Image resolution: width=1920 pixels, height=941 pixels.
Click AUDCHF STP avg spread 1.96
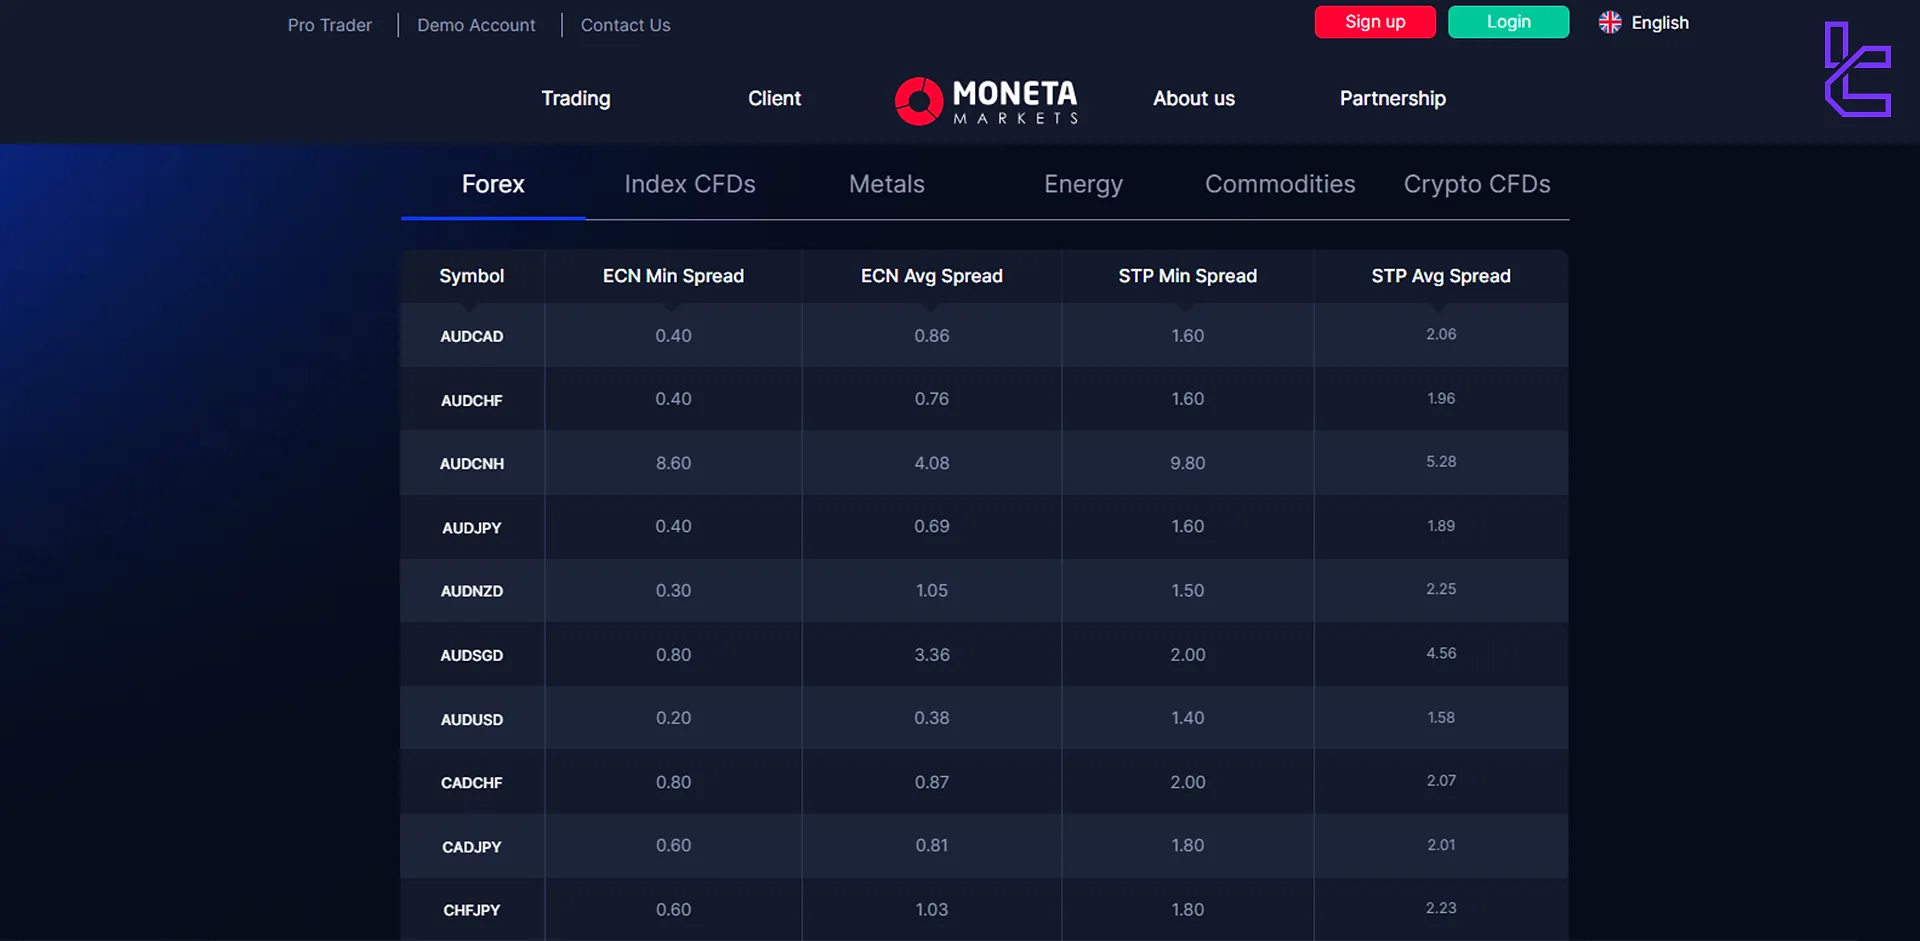[x=1441, y=398]
